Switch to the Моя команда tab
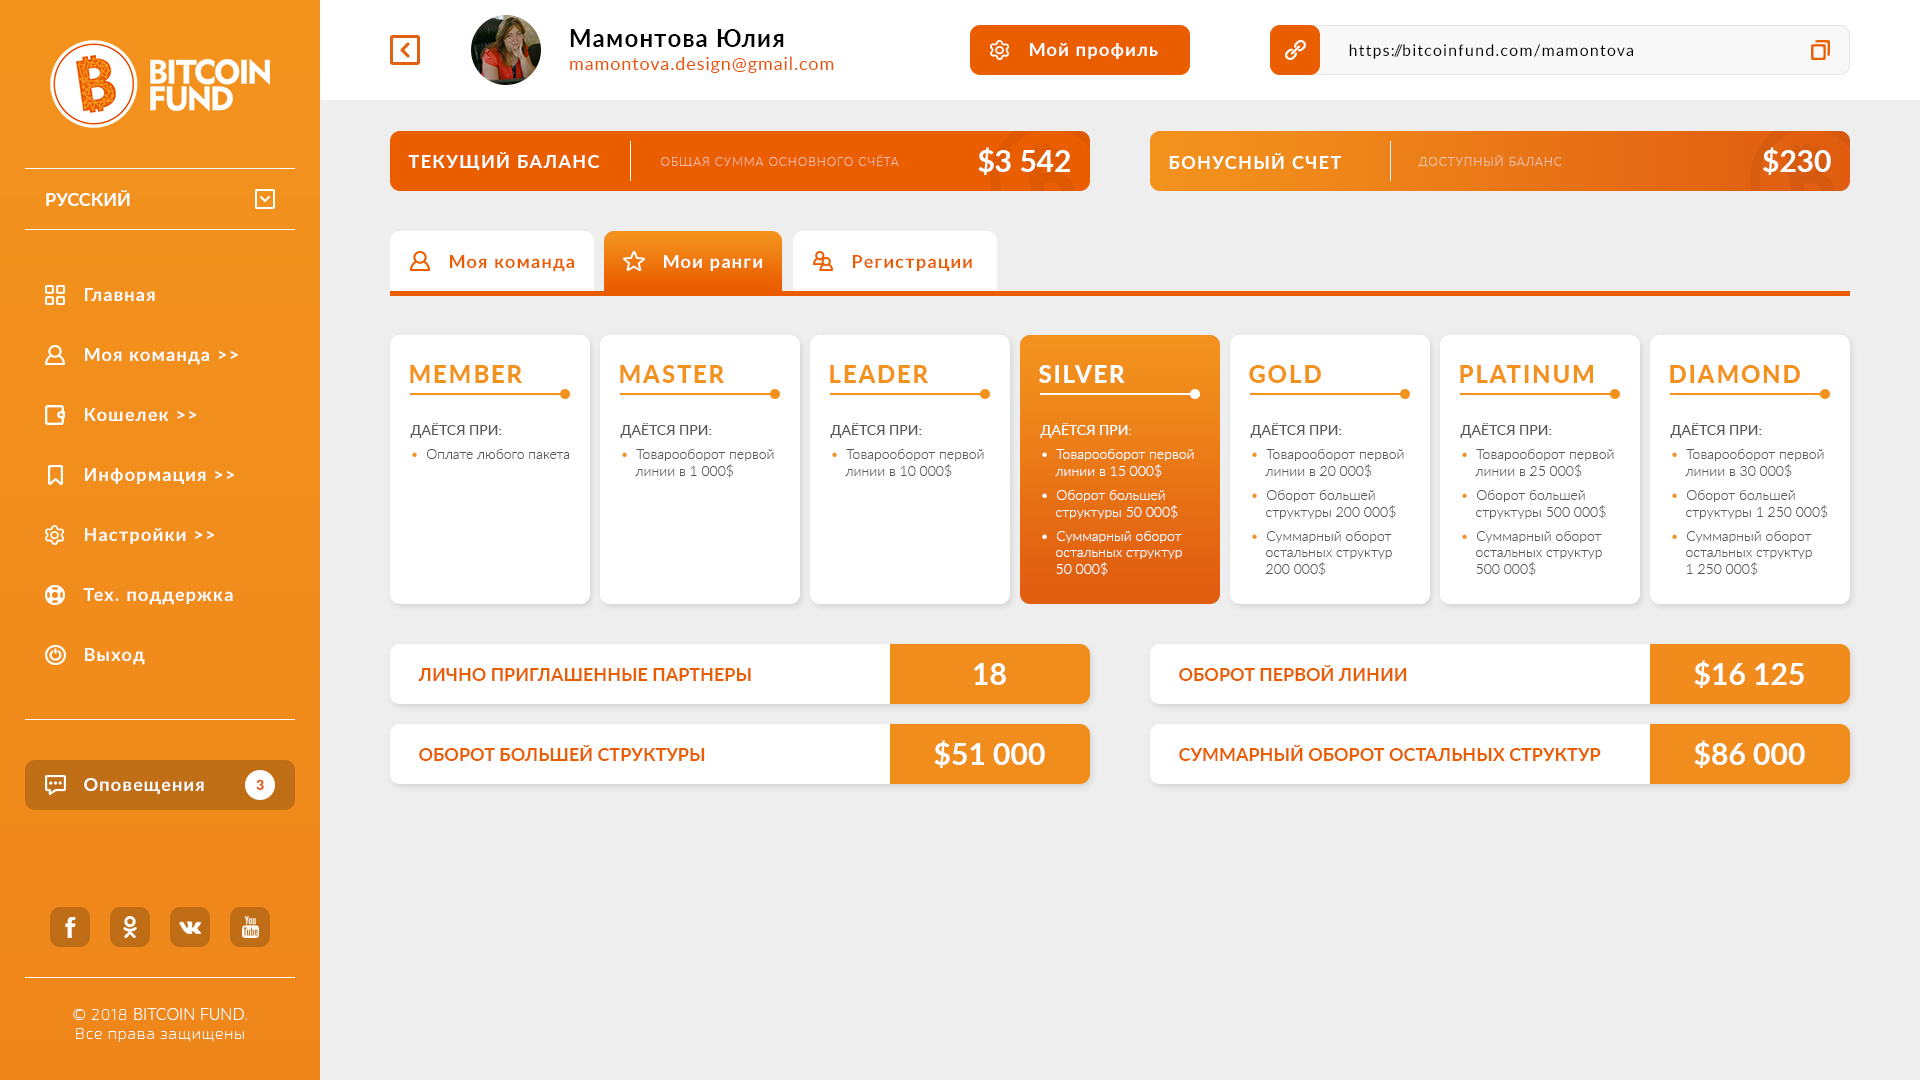The height and width of the screenshot is (1080, 1920). coord(492,261)
